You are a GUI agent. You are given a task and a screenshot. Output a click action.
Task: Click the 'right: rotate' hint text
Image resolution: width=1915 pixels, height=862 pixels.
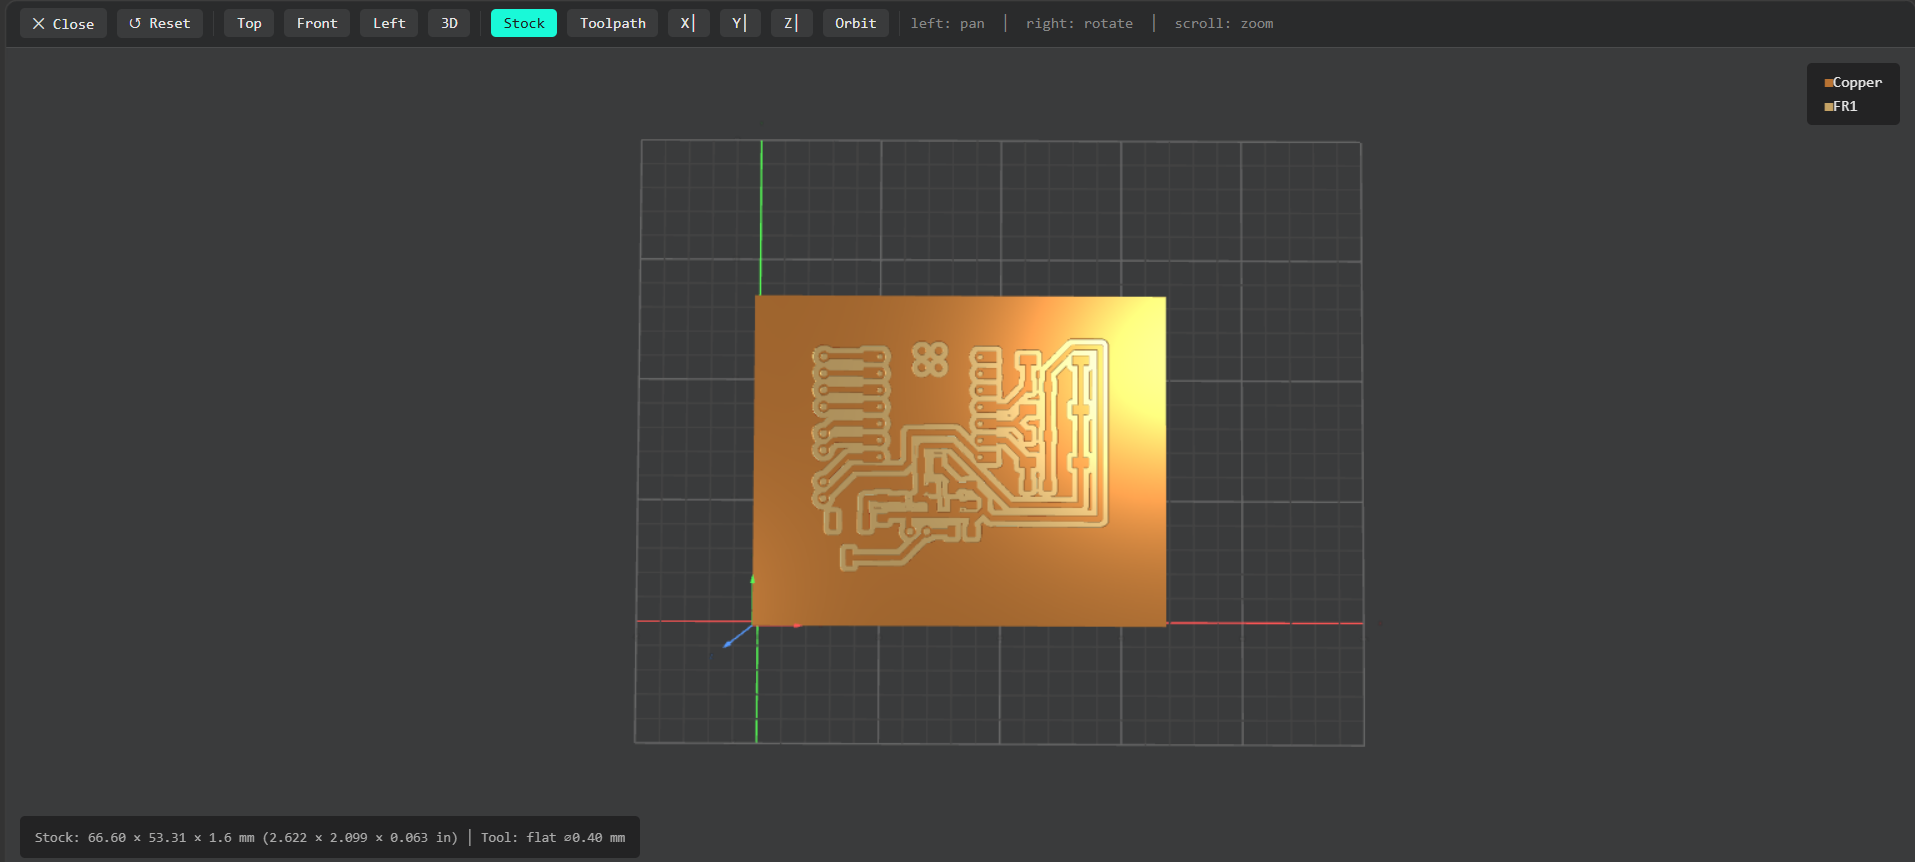(1079, 23)
